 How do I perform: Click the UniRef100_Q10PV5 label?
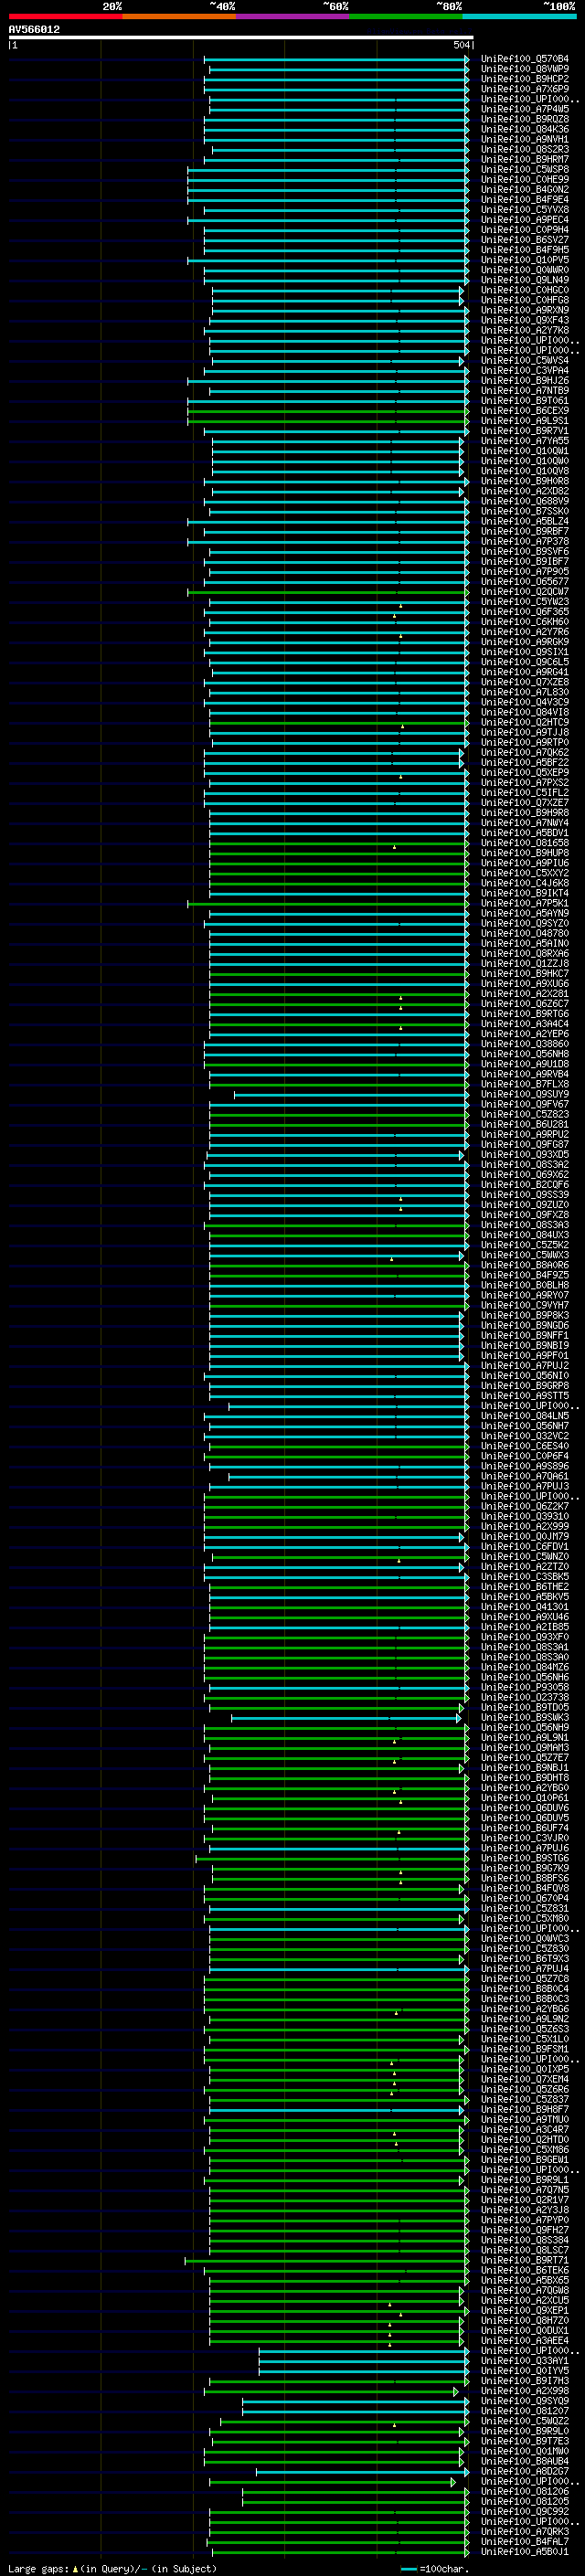click(x=525, y=260)
